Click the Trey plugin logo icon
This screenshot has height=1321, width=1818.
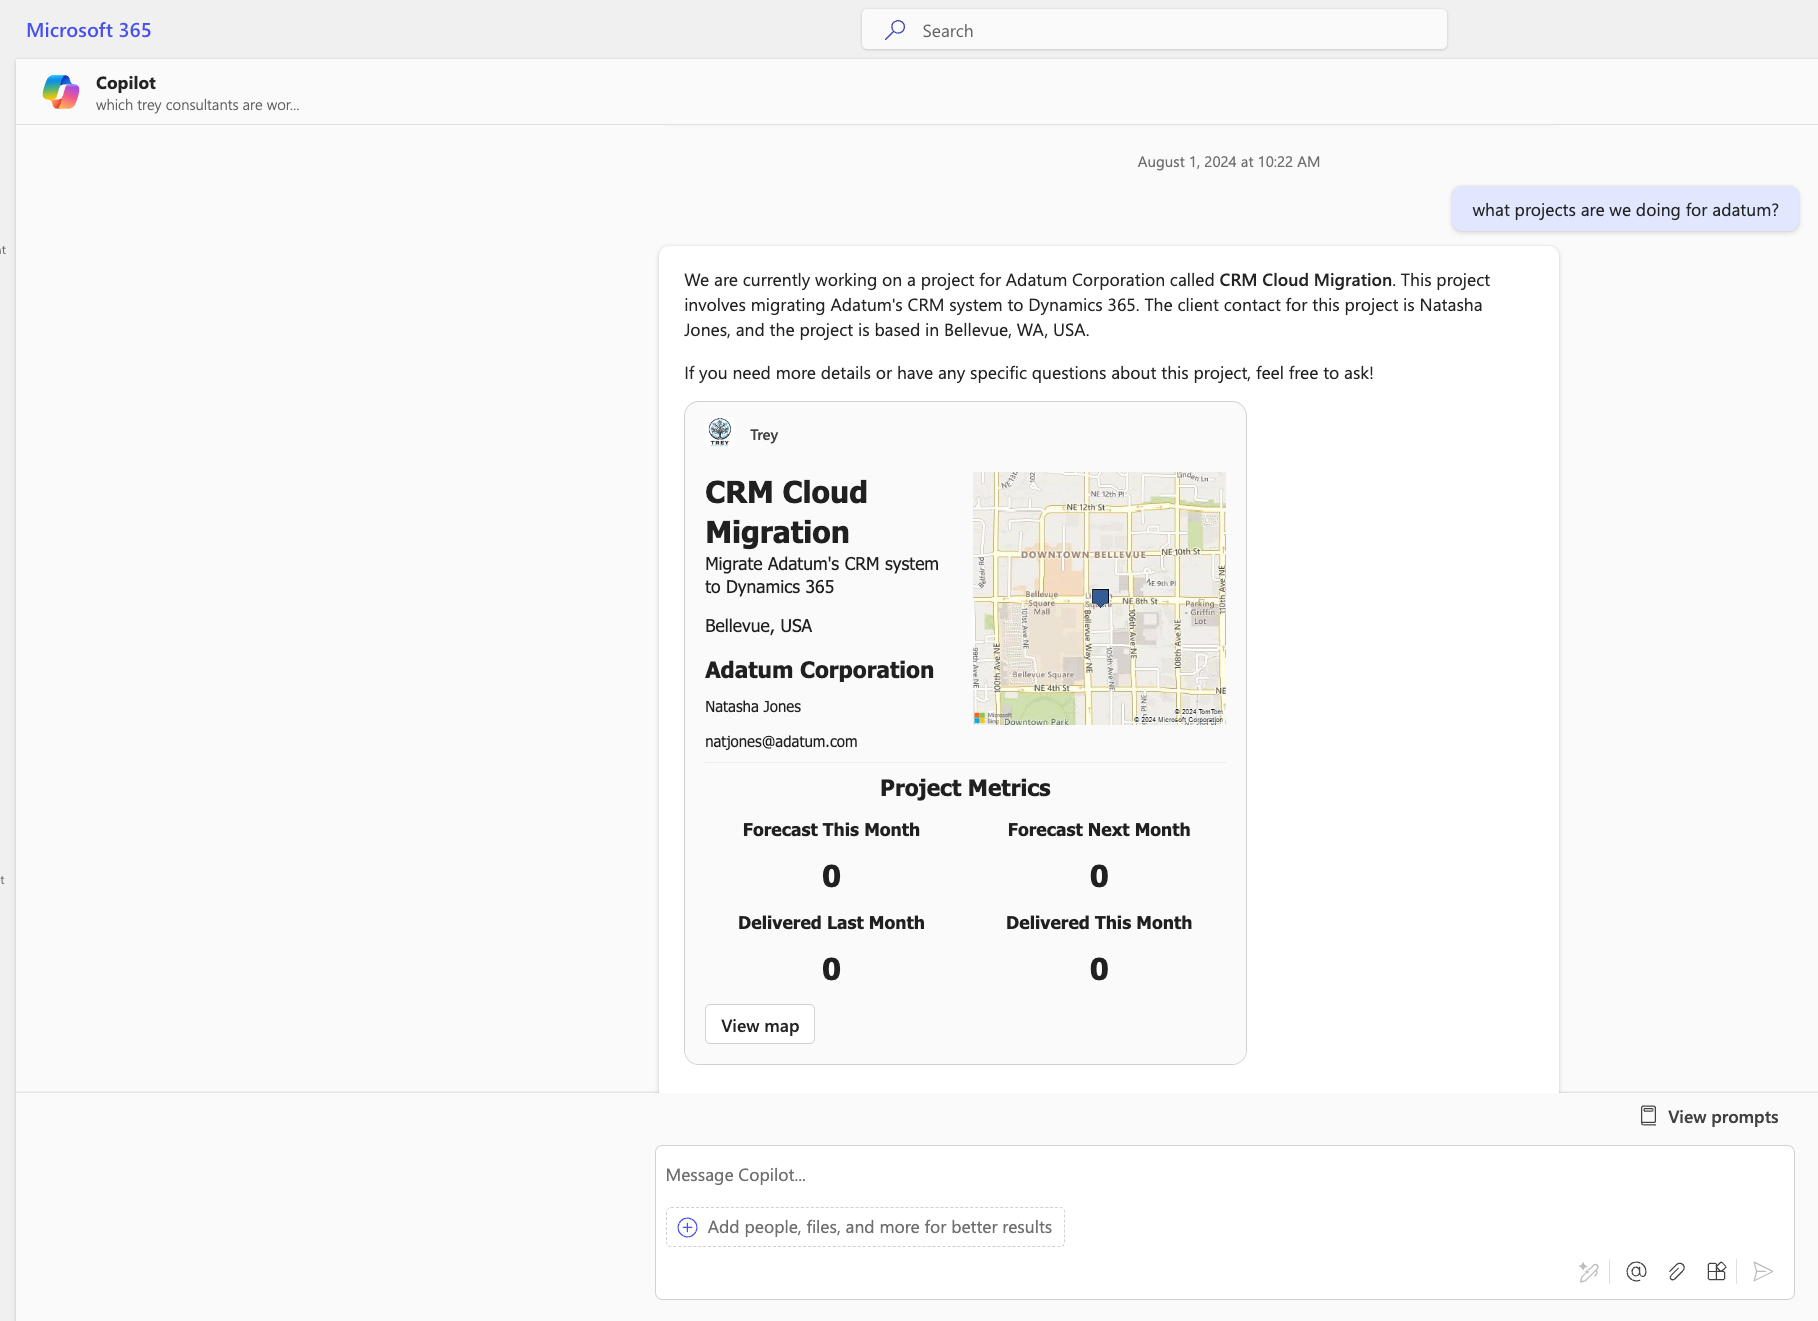(720, 433)
